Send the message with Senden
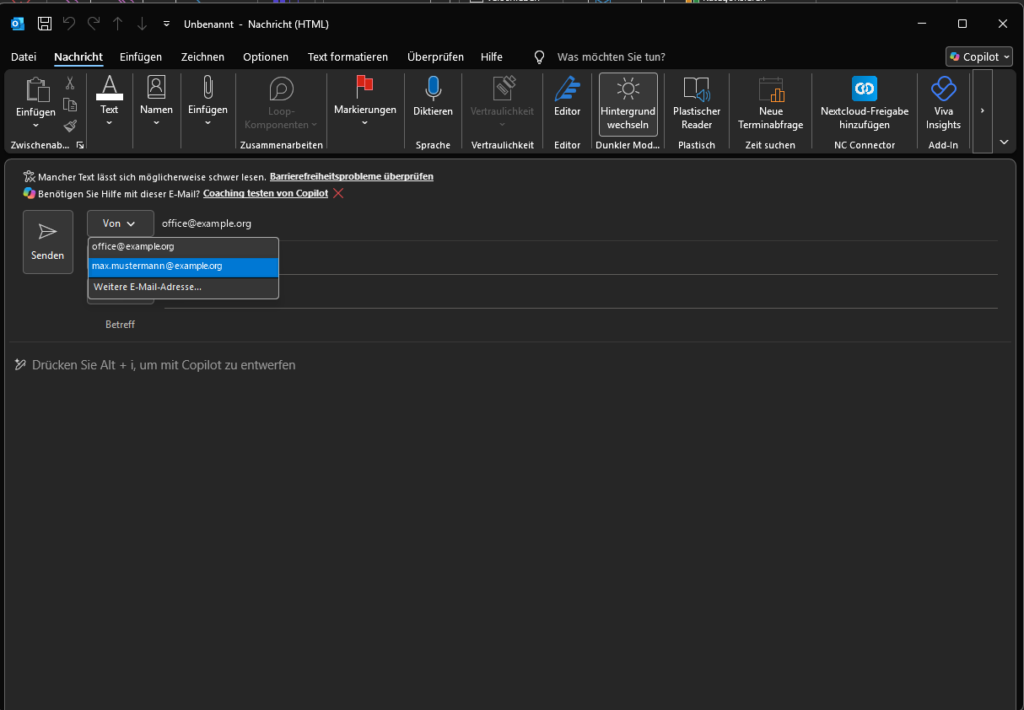 [48, 242]
